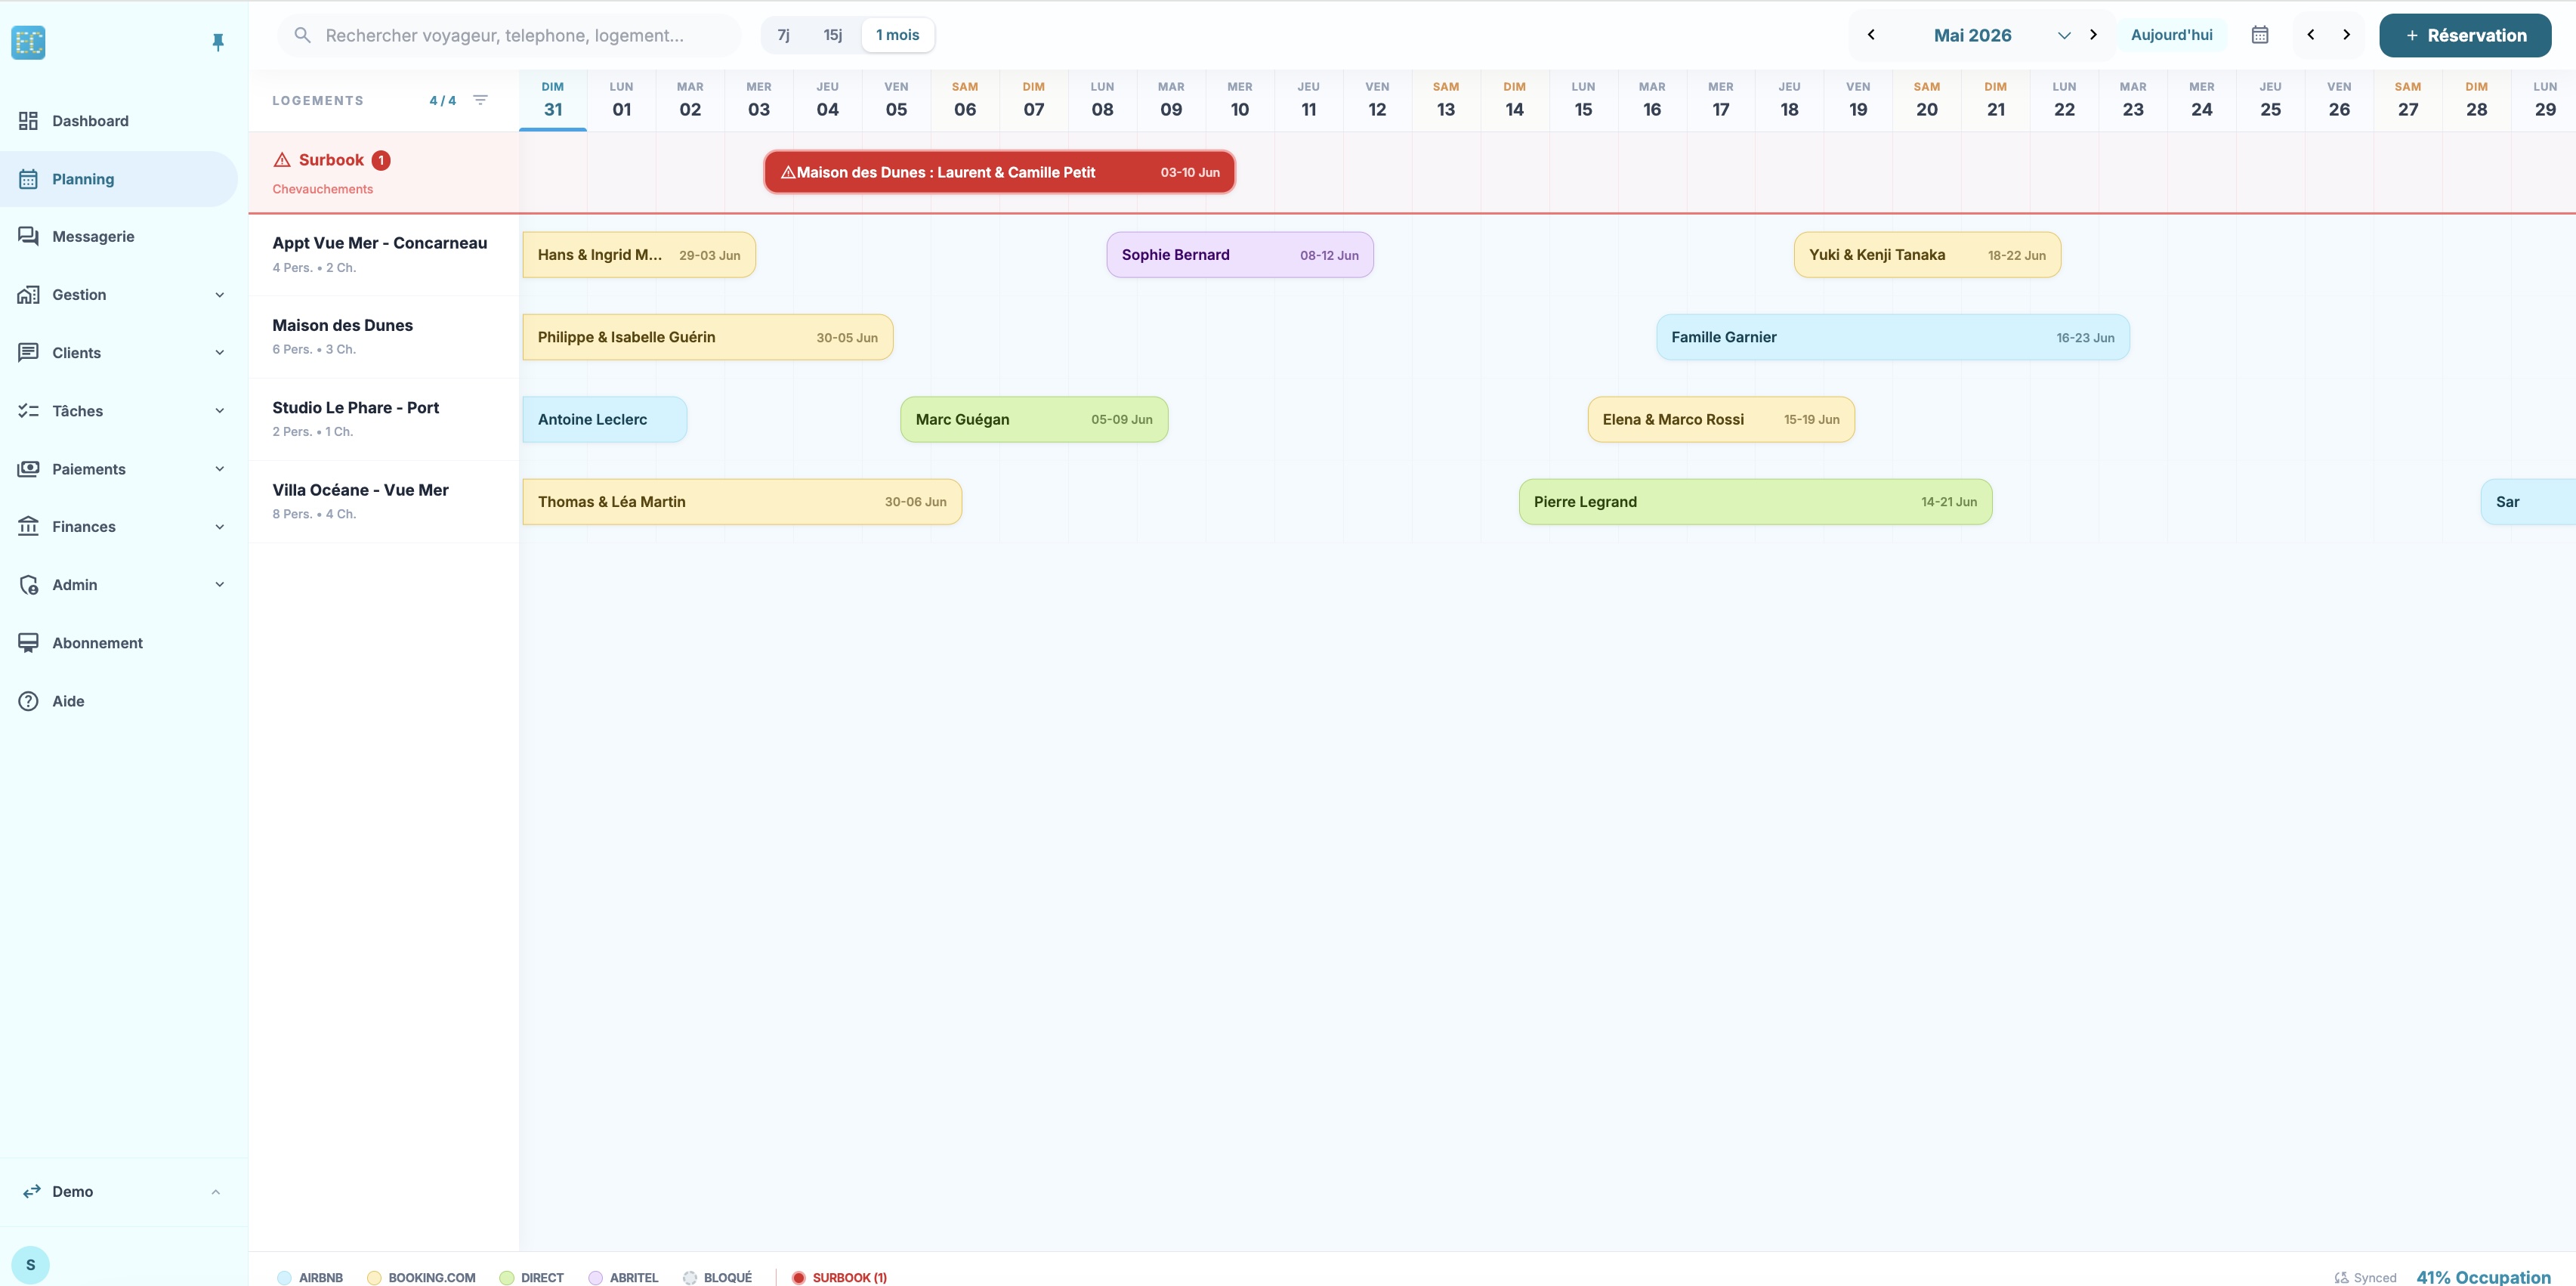Open the user avatar S
This screenshot has height=1286, width=2576.
coord(30,1265)
